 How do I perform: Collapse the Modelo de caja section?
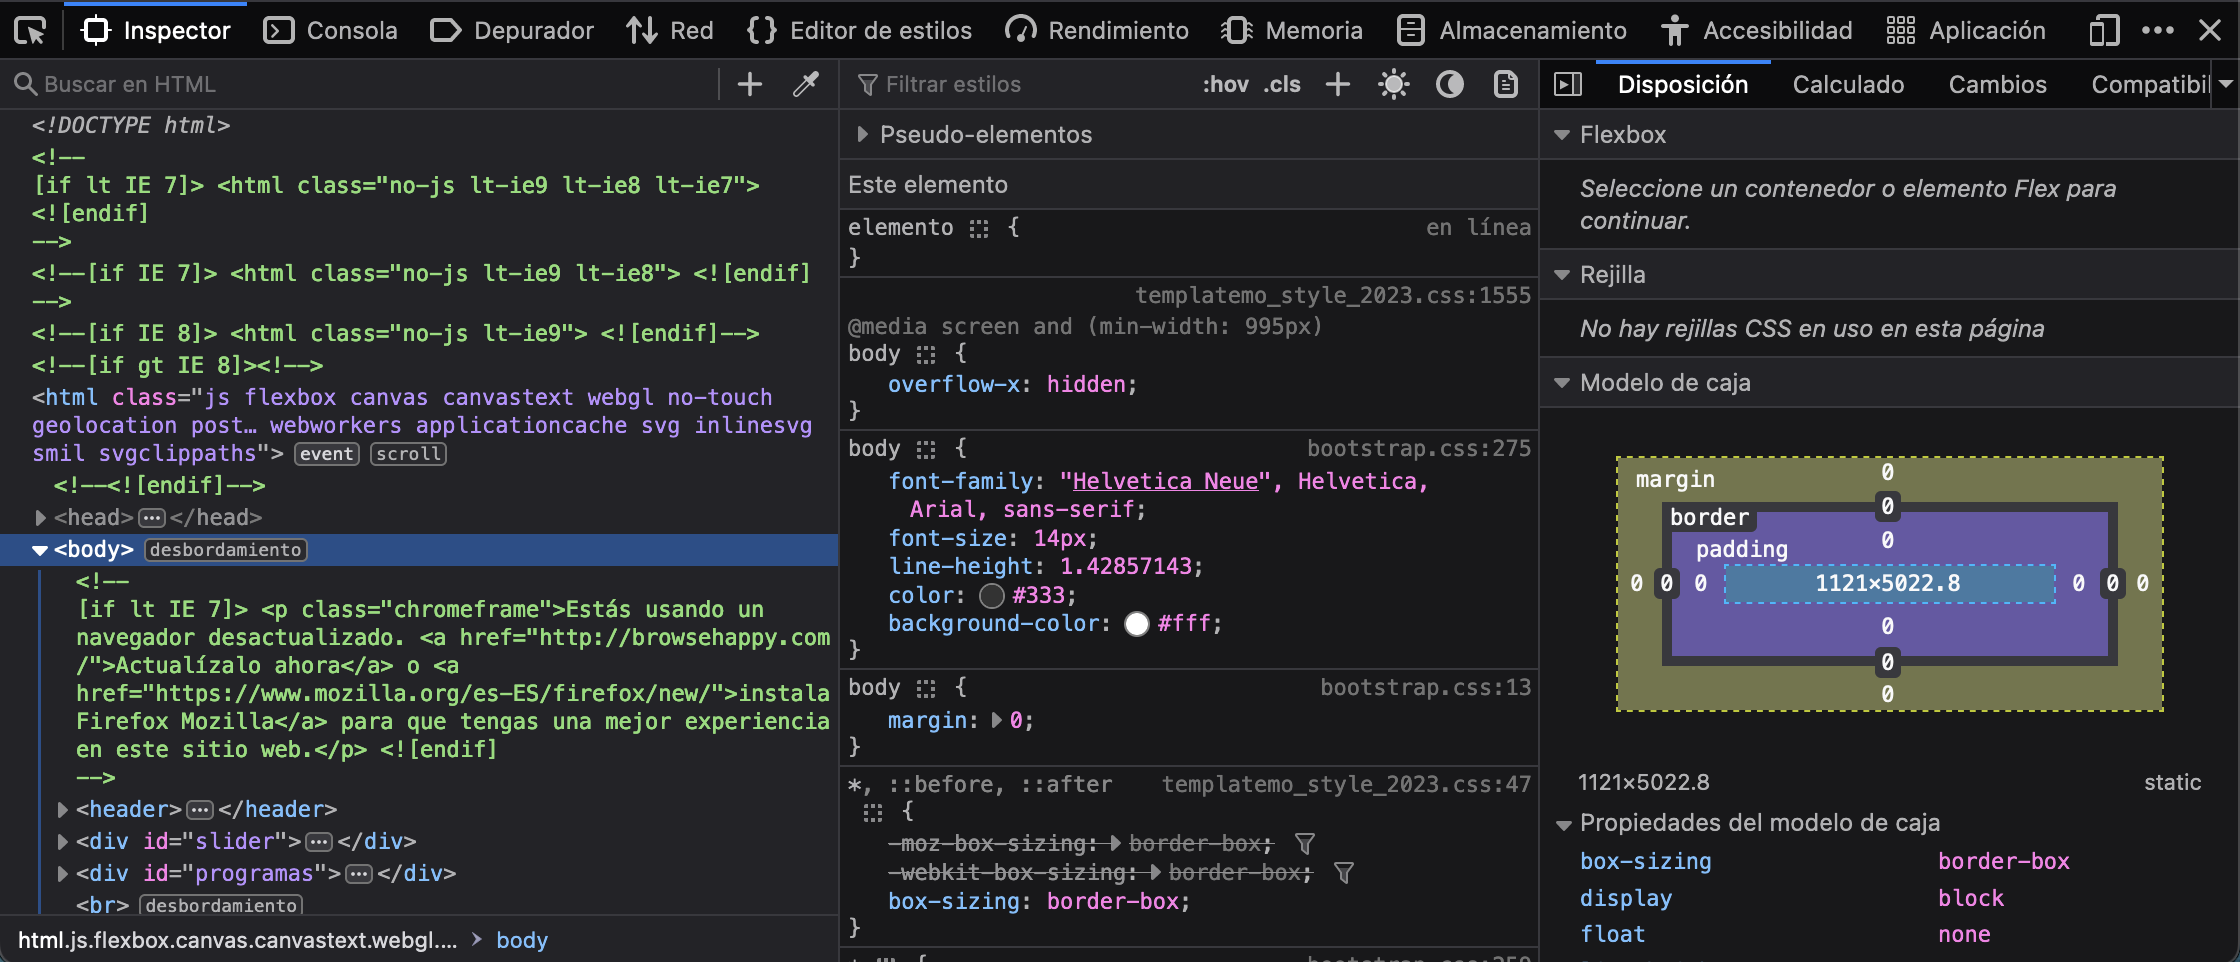pos(1562,383)
